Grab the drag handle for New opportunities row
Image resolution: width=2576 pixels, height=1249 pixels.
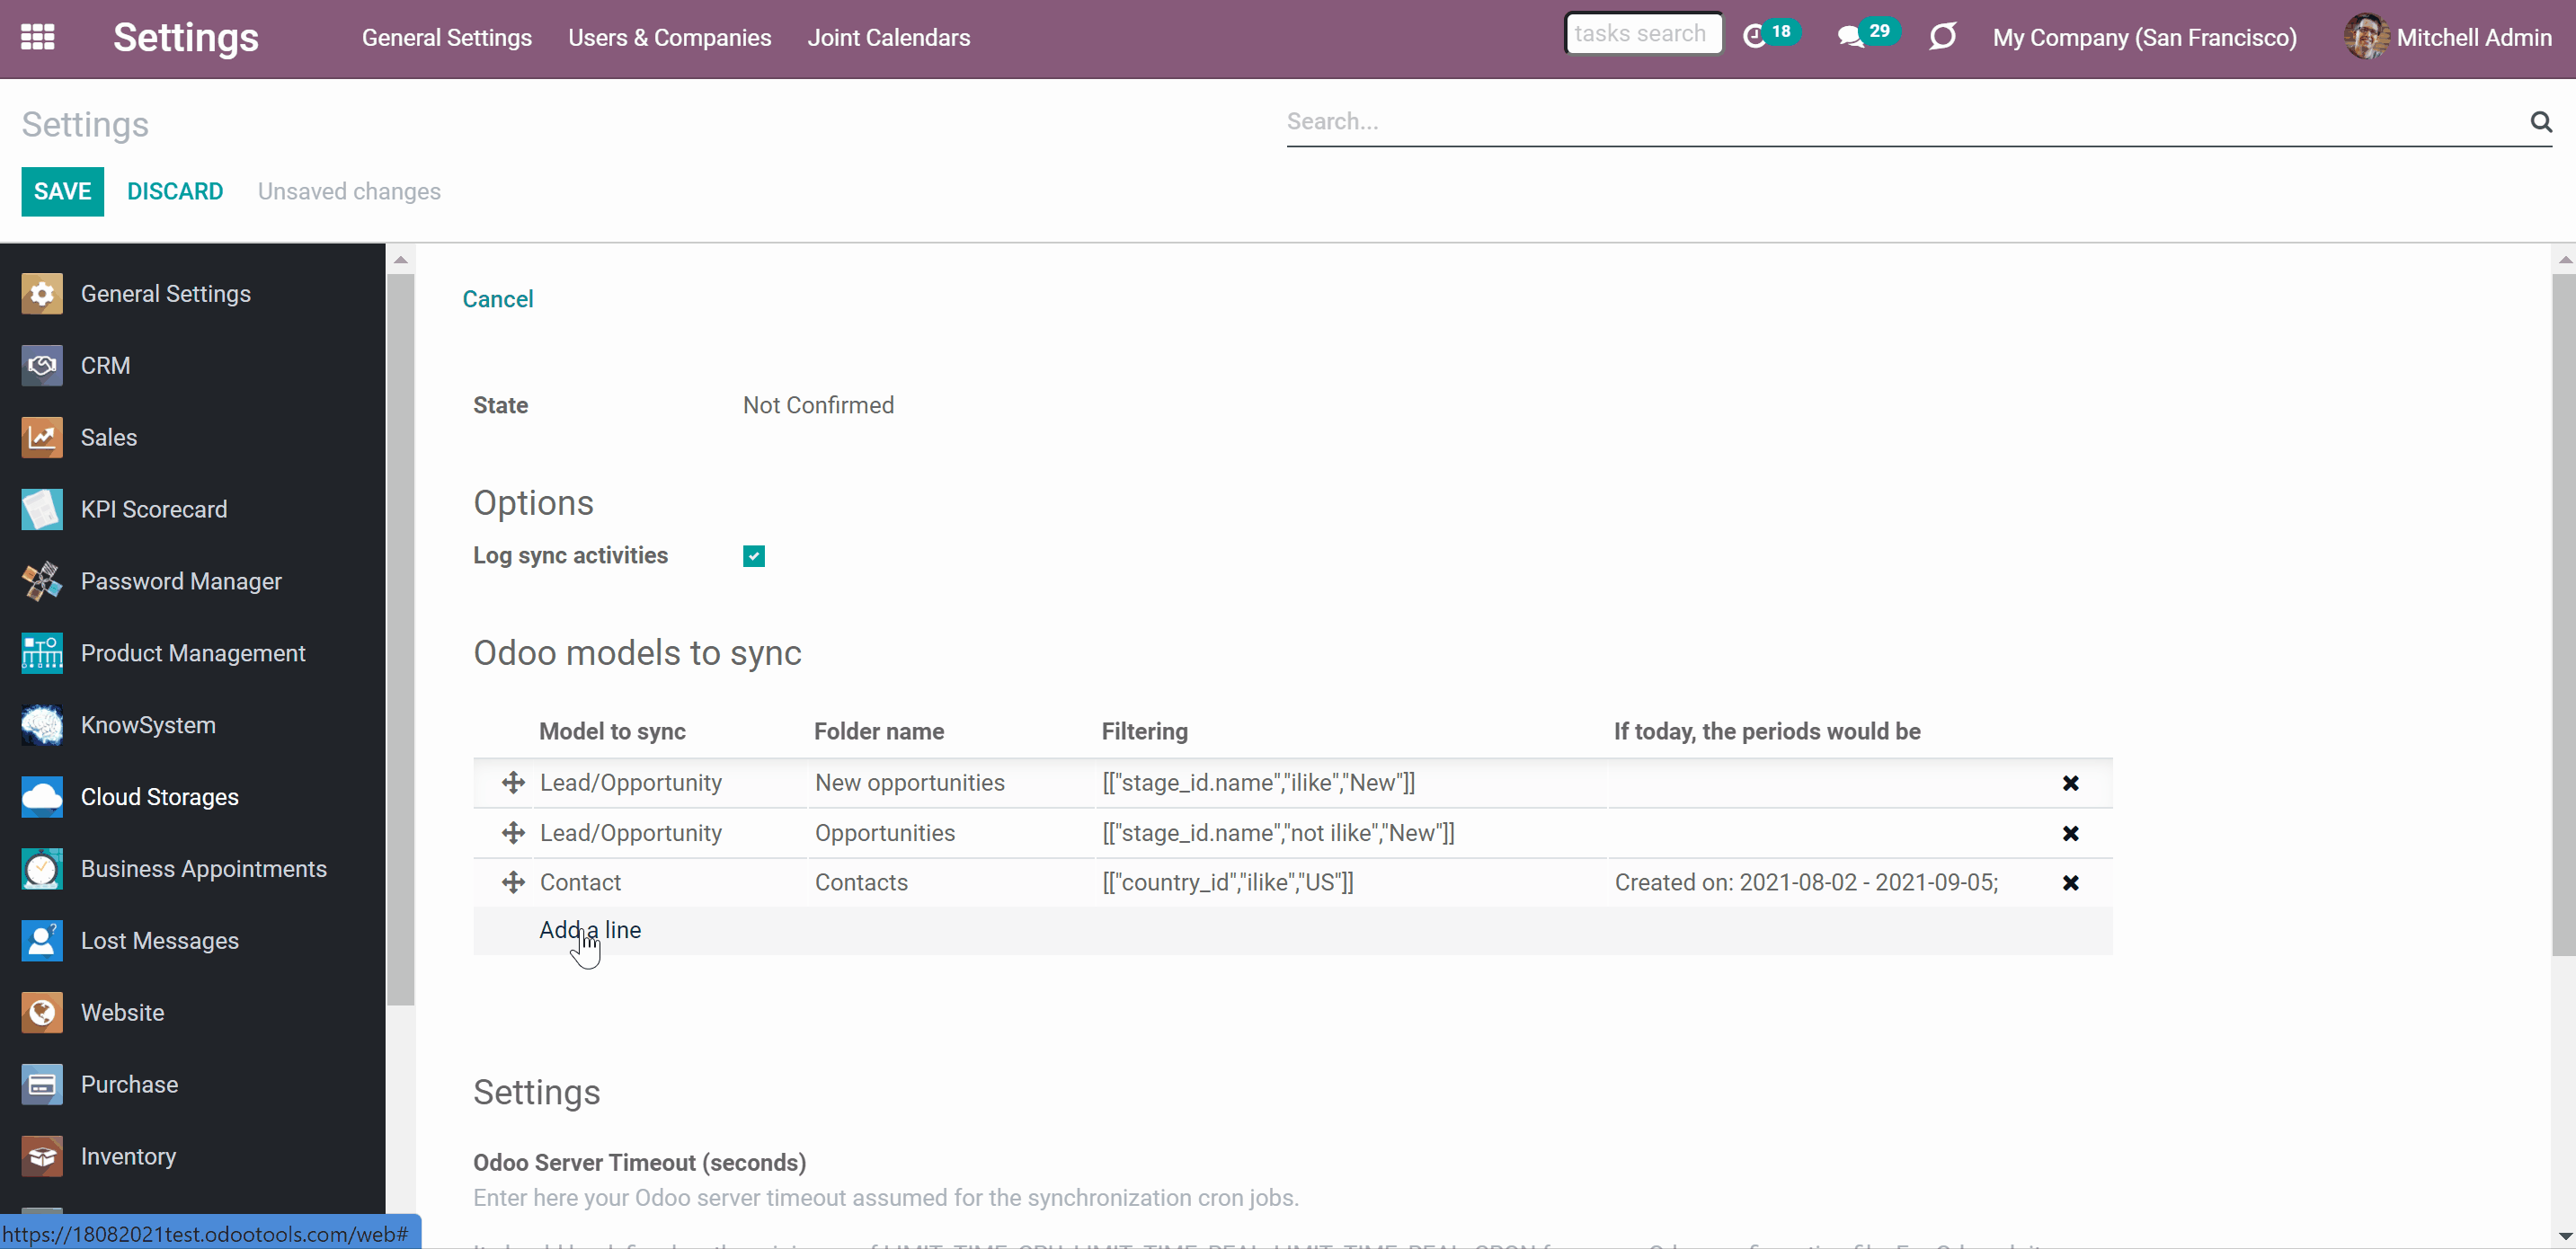click(x=513, y=782)
